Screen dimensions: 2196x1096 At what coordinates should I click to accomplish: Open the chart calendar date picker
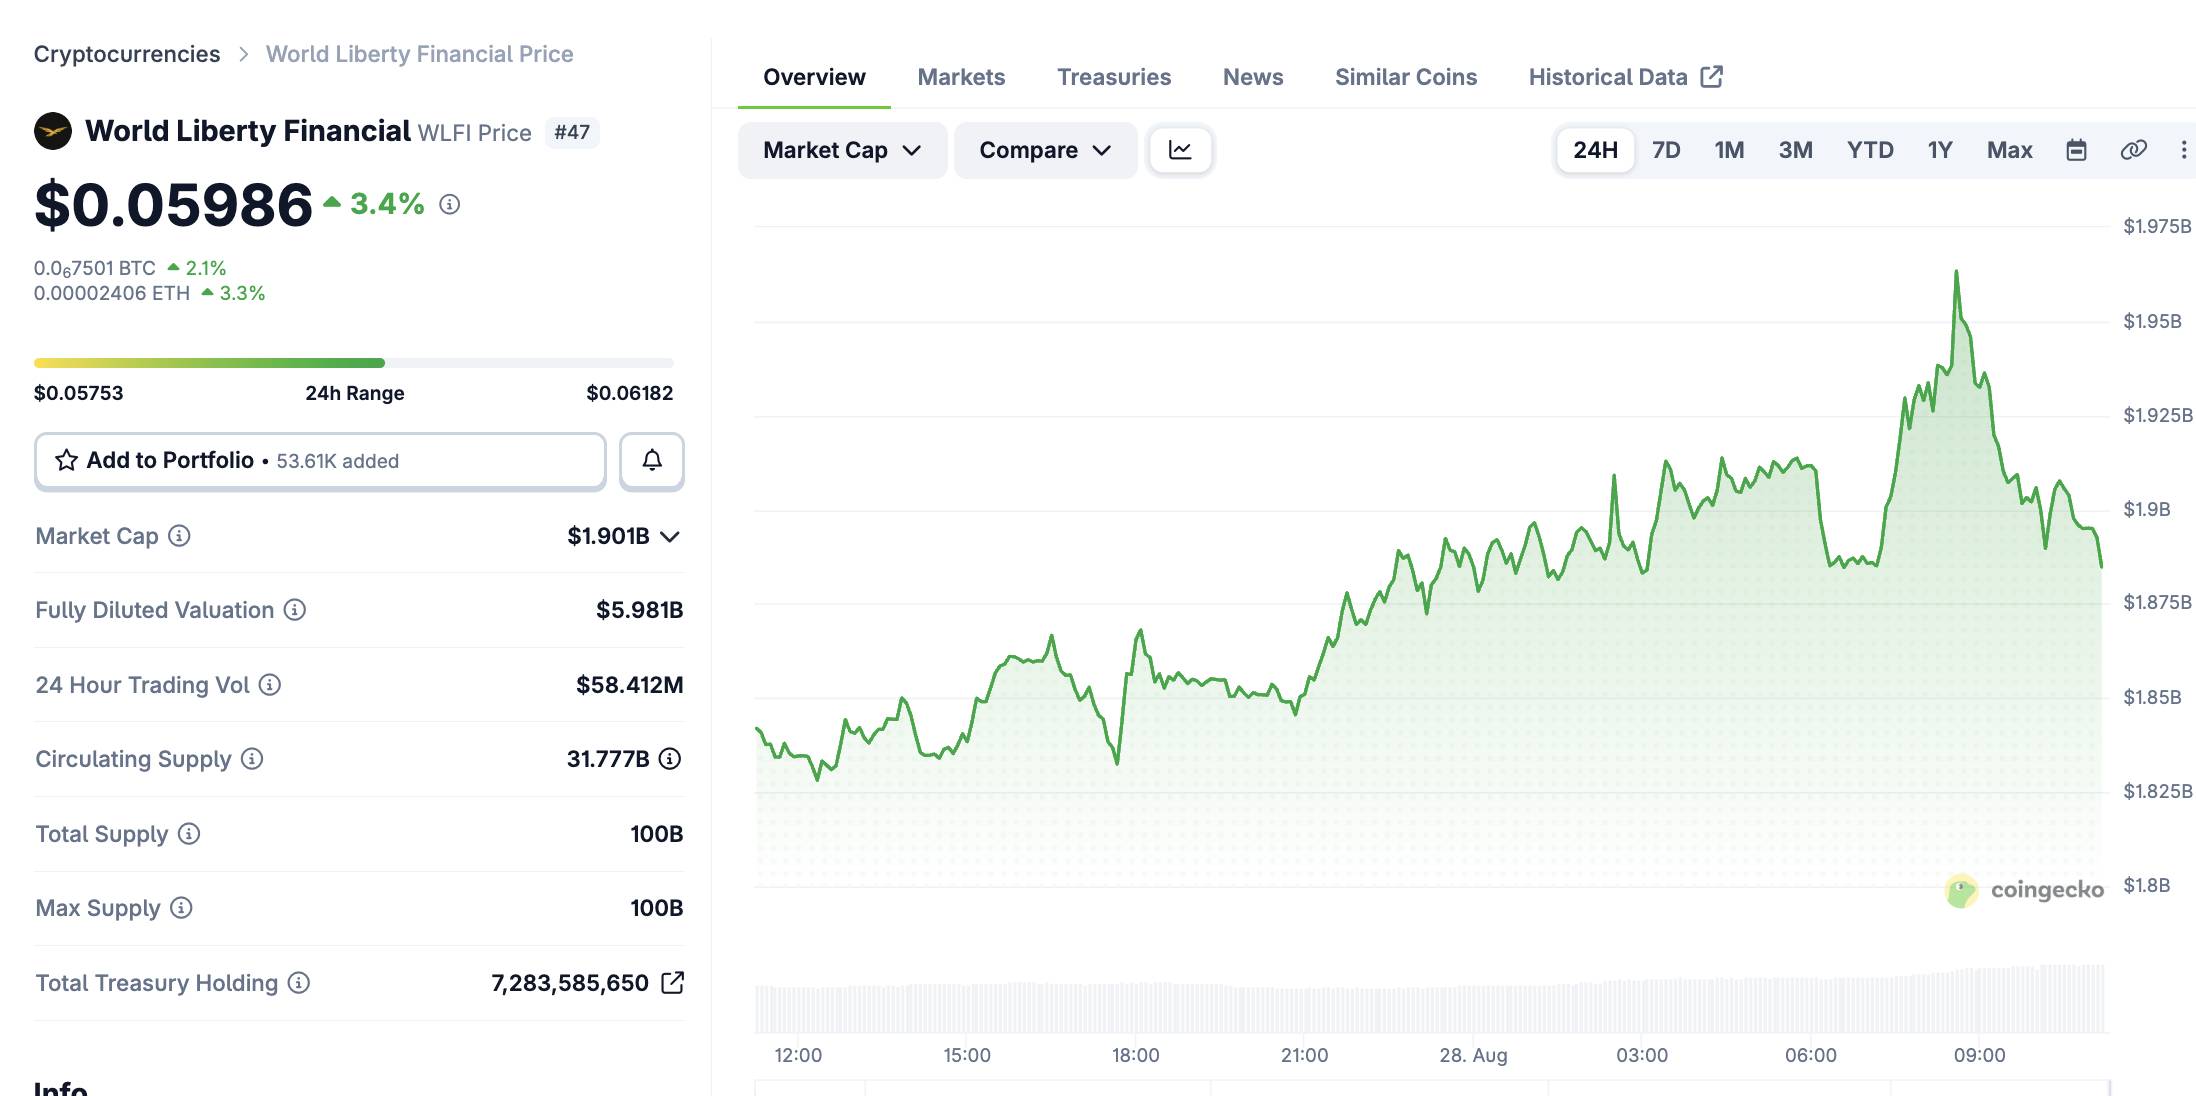2076,150
